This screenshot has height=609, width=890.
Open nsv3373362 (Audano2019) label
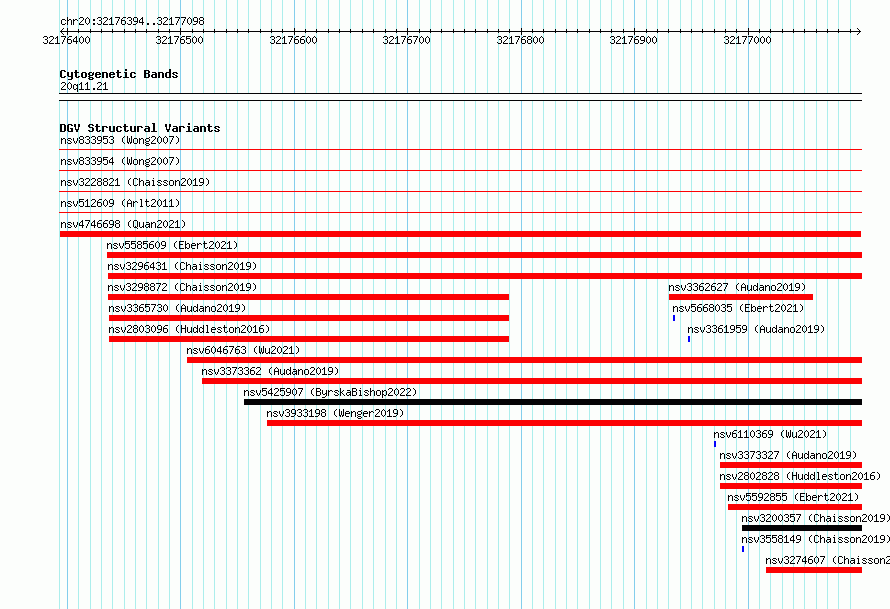tap(270, 371)
